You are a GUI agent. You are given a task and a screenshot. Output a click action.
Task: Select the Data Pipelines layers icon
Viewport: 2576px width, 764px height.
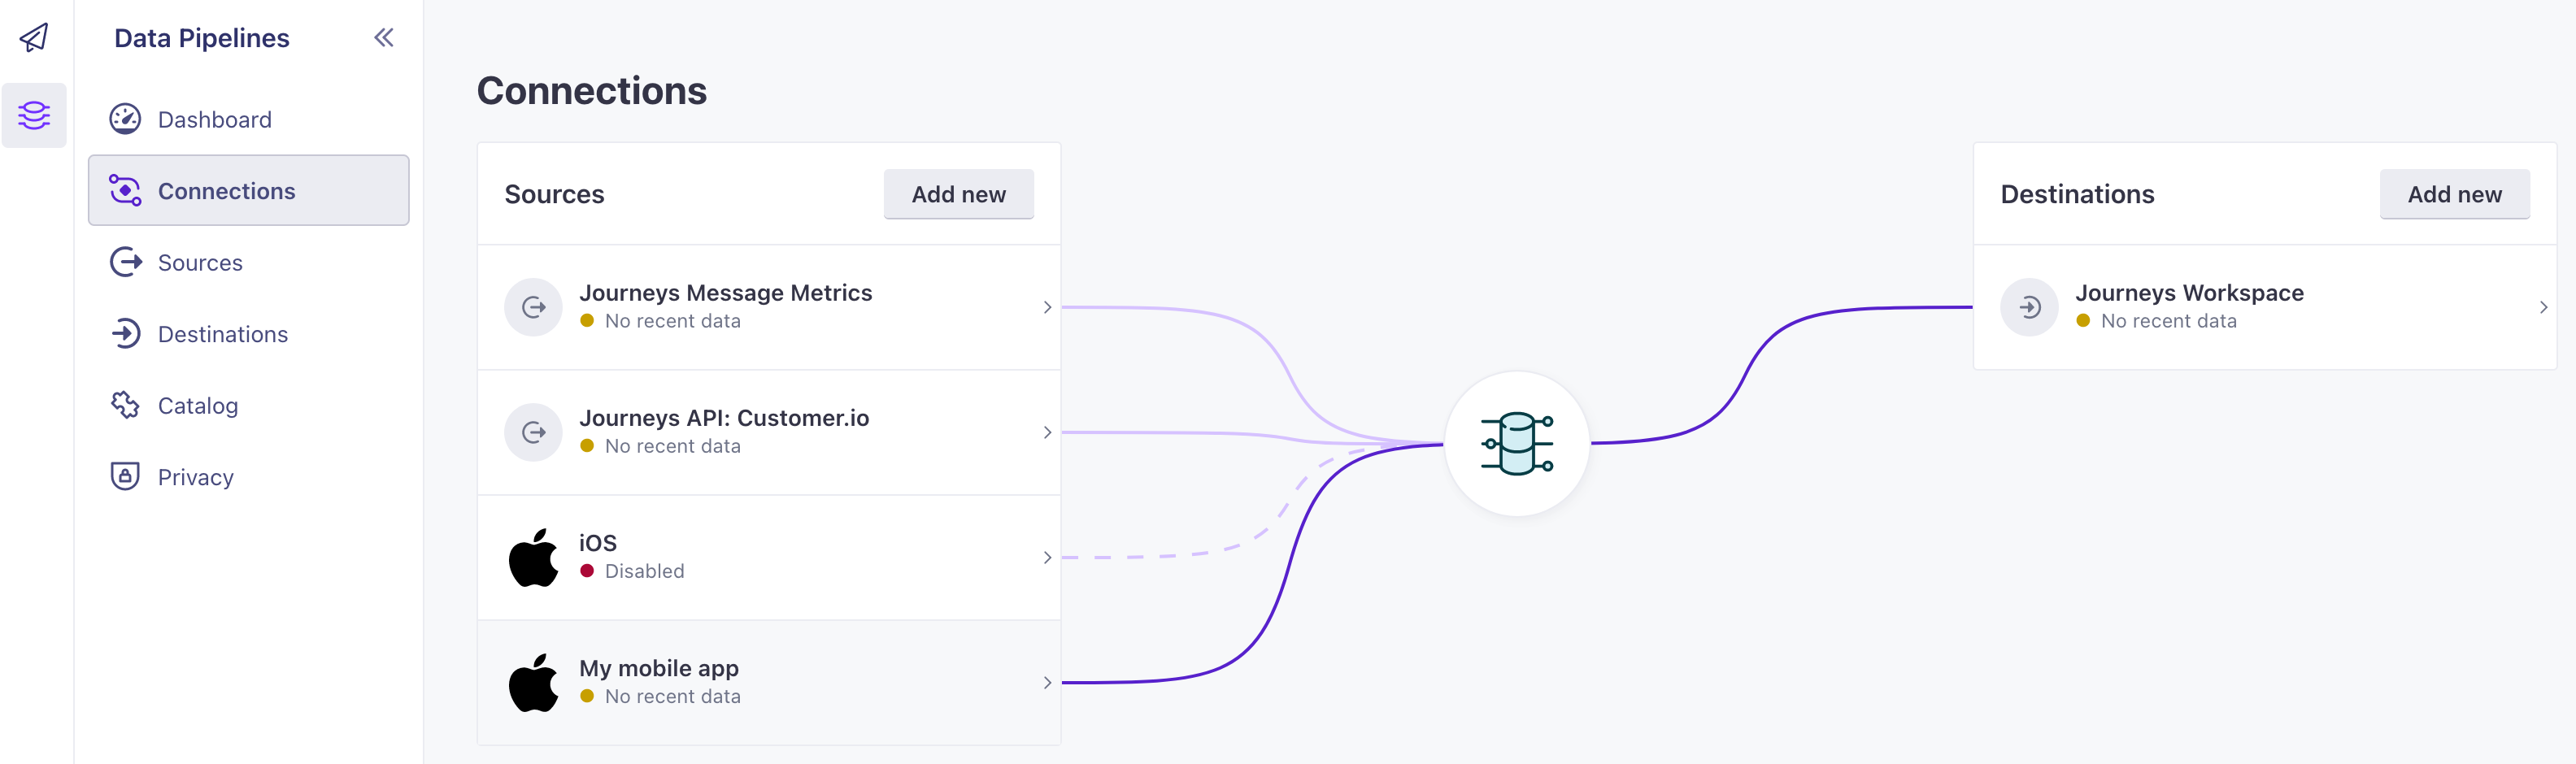pyautogui.click(x=34, y=116)
